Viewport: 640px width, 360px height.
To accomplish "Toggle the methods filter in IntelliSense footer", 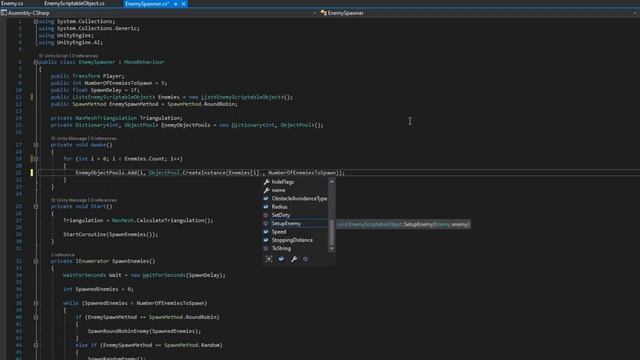I will [306, 259].
